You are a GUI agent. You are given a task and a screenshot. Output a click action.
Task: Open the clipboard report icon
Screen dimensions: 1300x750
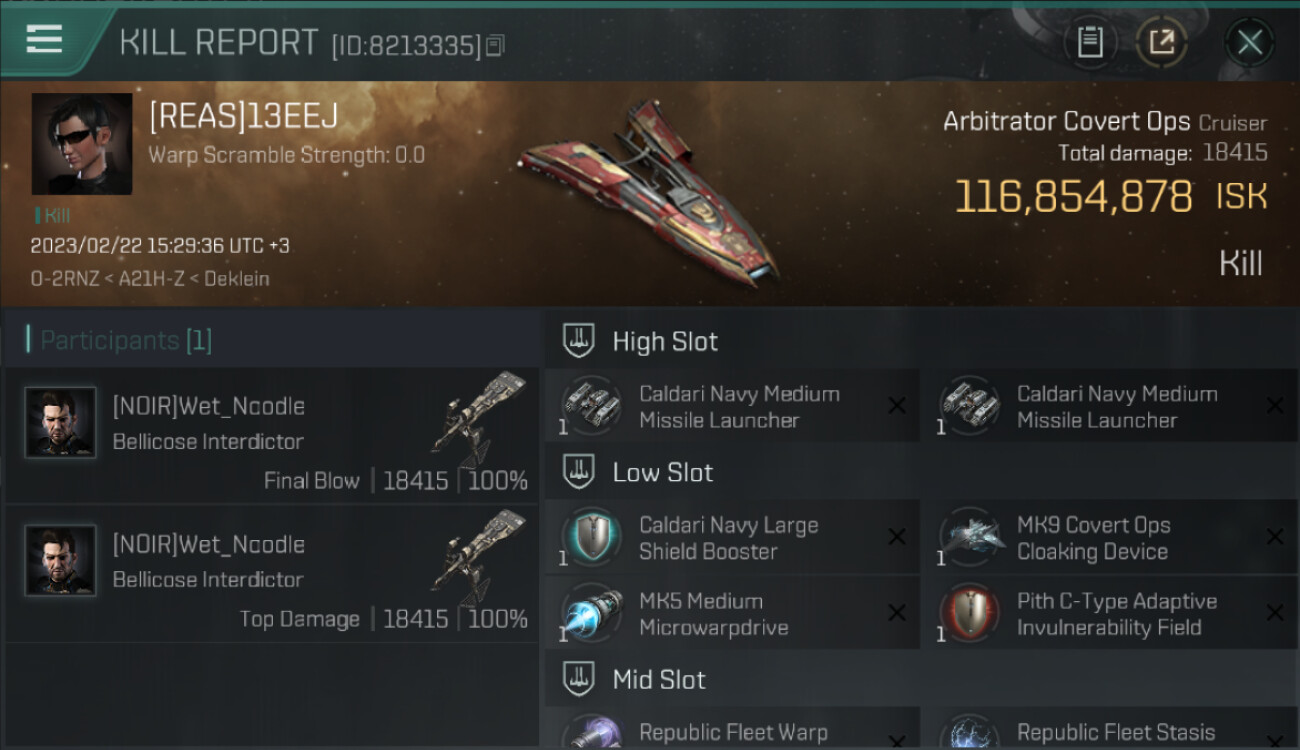tap(1089, 42)
